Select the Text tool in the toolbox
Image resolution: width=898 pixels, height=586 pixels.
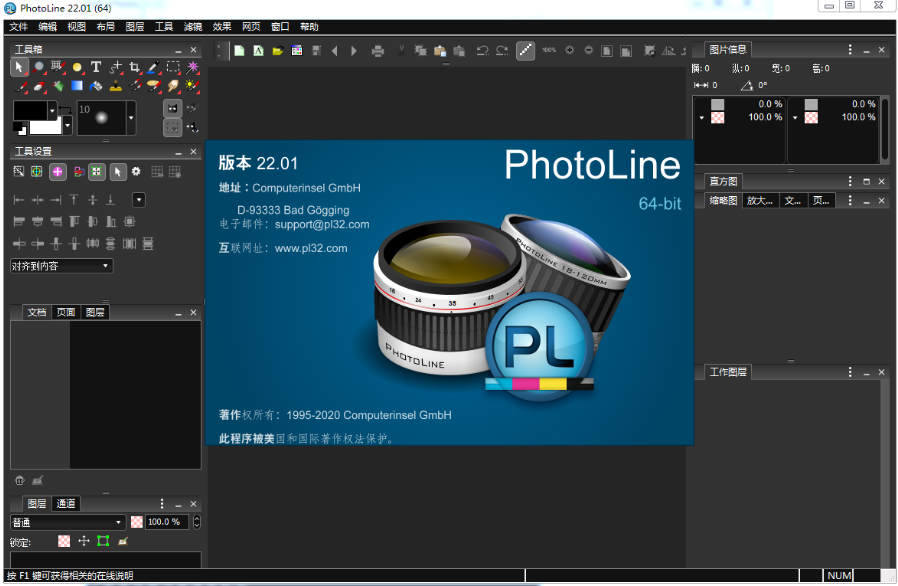pos(96,67)
